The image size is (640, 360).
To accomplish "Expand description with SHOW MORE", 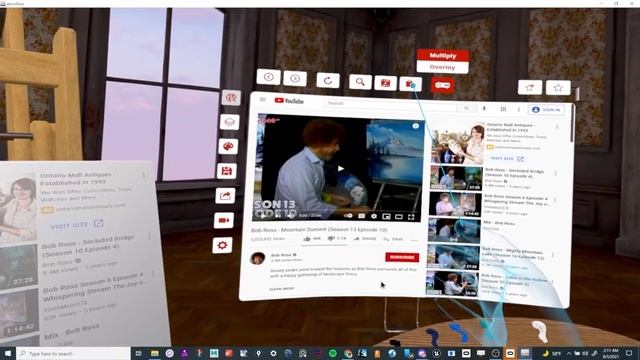I will tap(282, 289).
